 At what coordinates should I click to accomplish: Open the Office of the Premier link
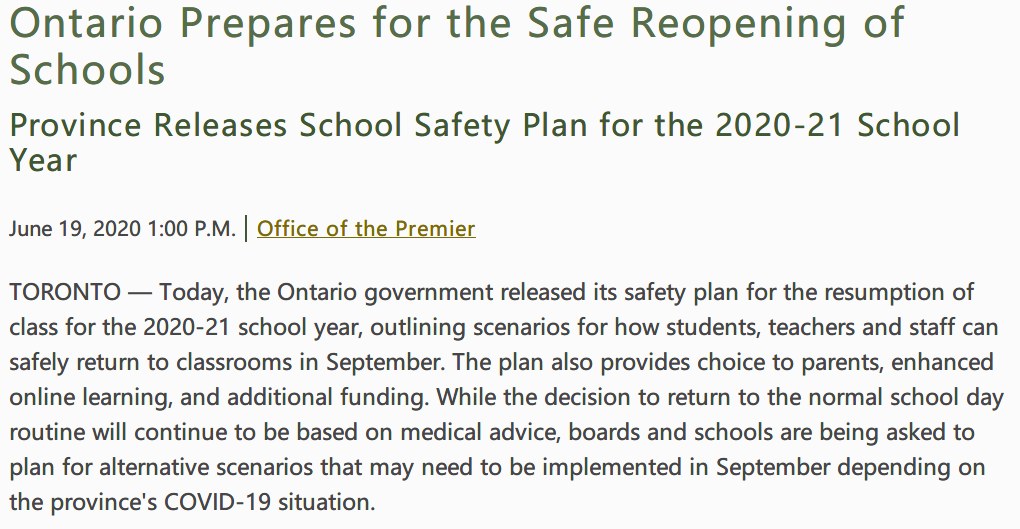[366, 228]
